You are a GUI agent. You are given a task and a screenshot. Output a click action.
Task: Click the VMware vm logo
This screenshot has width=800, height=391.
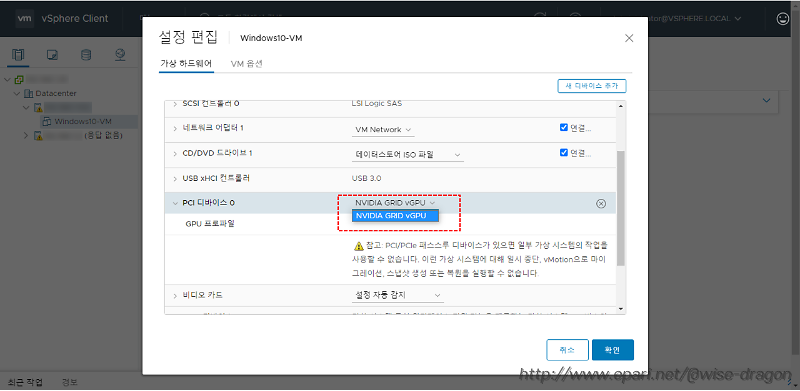click(x=24, y=18)
